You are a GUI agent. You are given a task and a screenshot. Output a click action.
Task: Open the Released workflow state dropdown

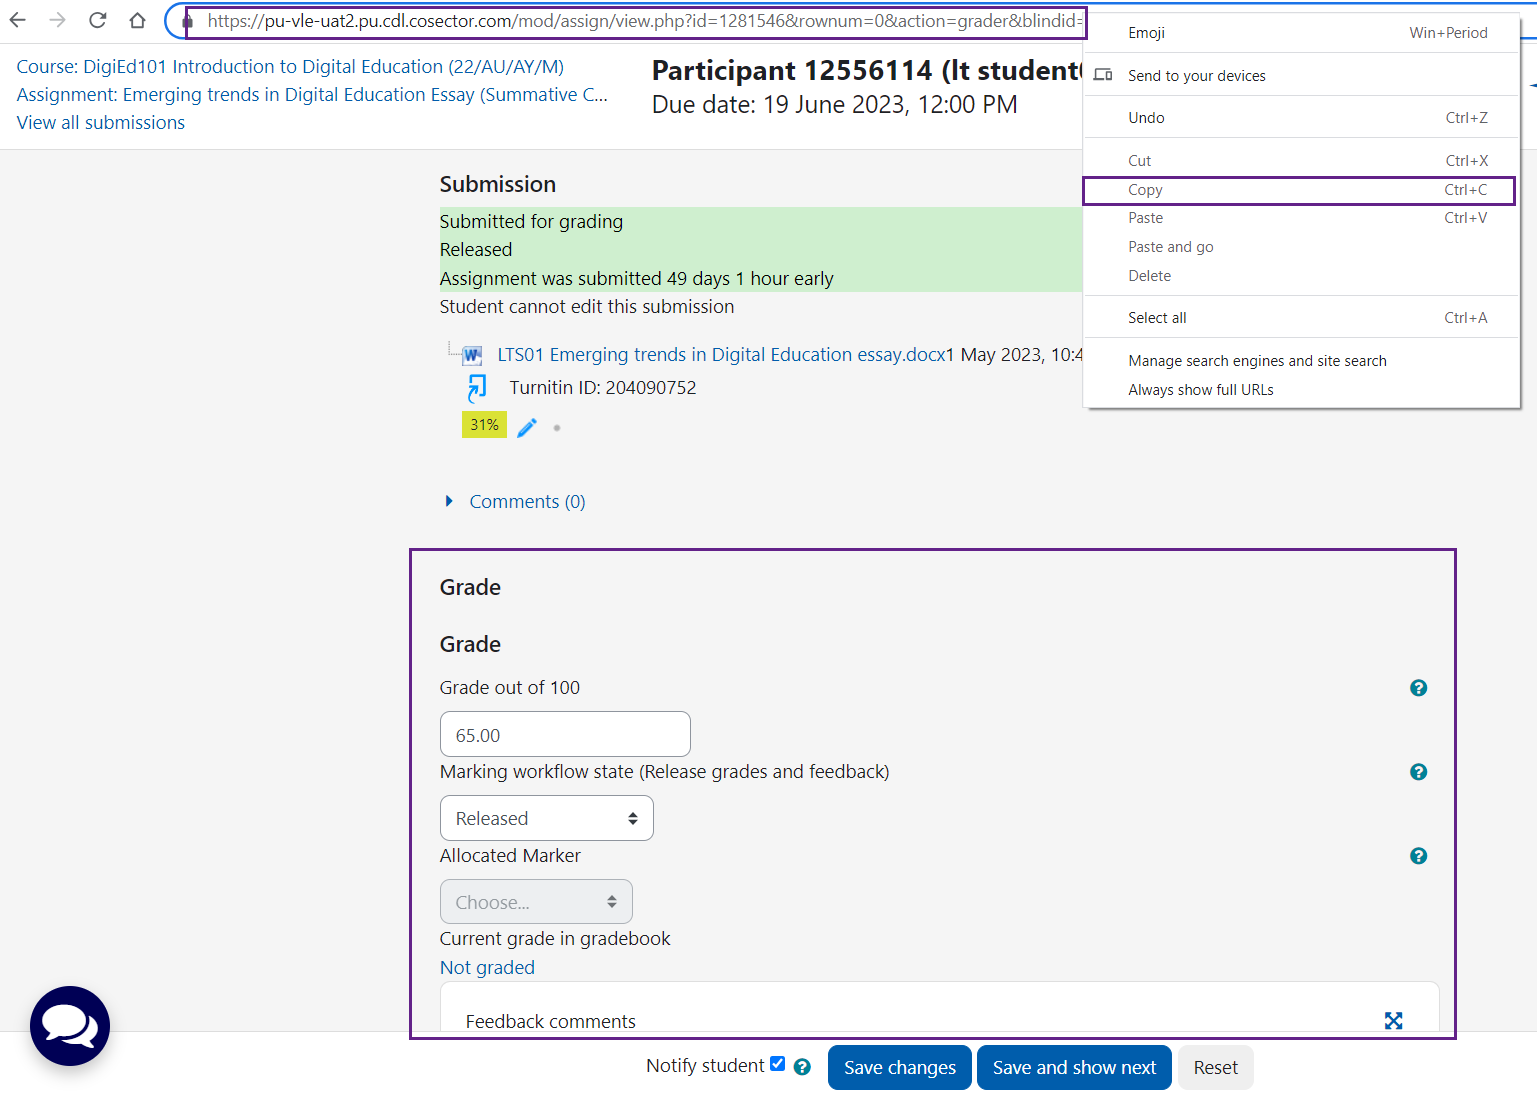[x=546, y=818]
